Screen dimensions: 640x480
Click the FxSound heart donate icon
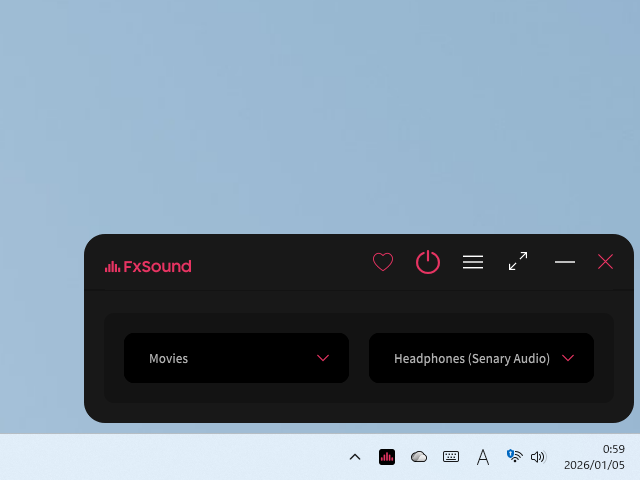(x=383, y=262)
